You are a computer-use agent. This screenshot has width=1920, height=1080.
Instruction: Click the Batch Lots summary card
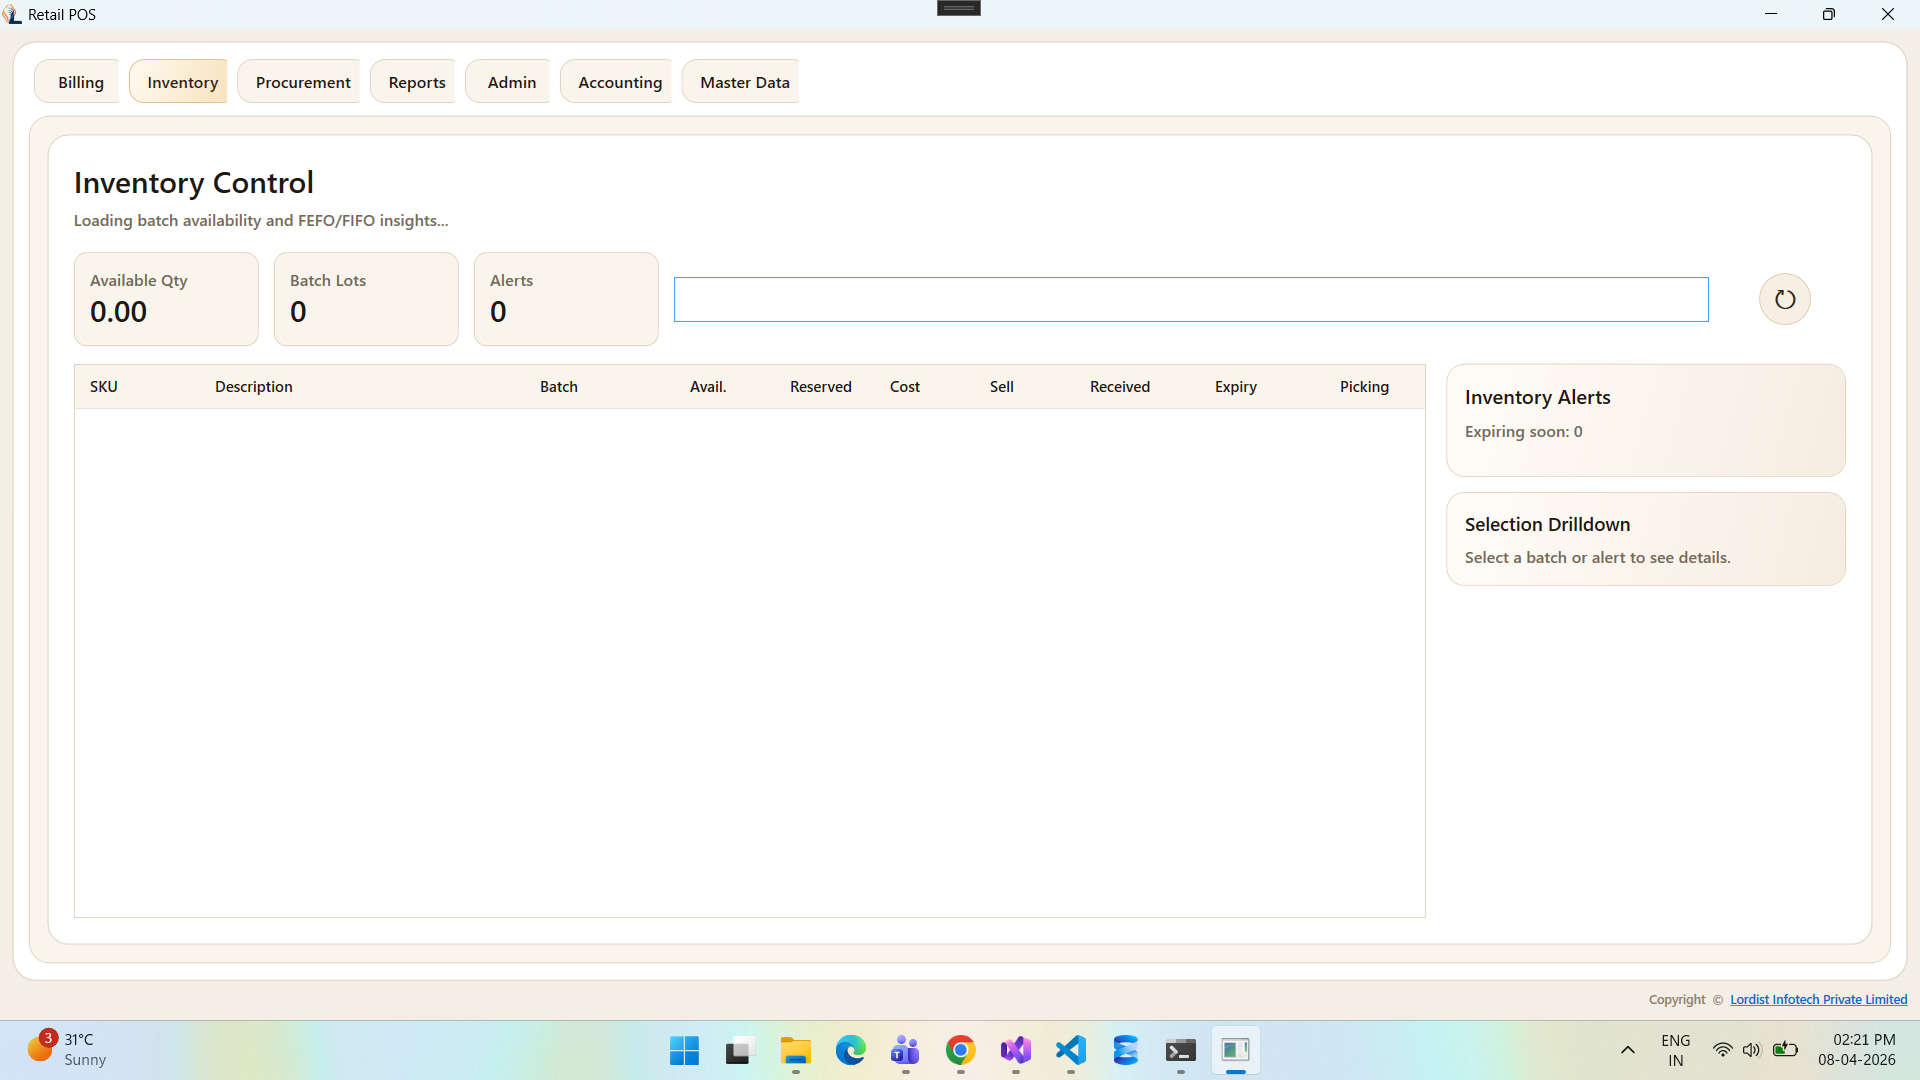(366, 299)
